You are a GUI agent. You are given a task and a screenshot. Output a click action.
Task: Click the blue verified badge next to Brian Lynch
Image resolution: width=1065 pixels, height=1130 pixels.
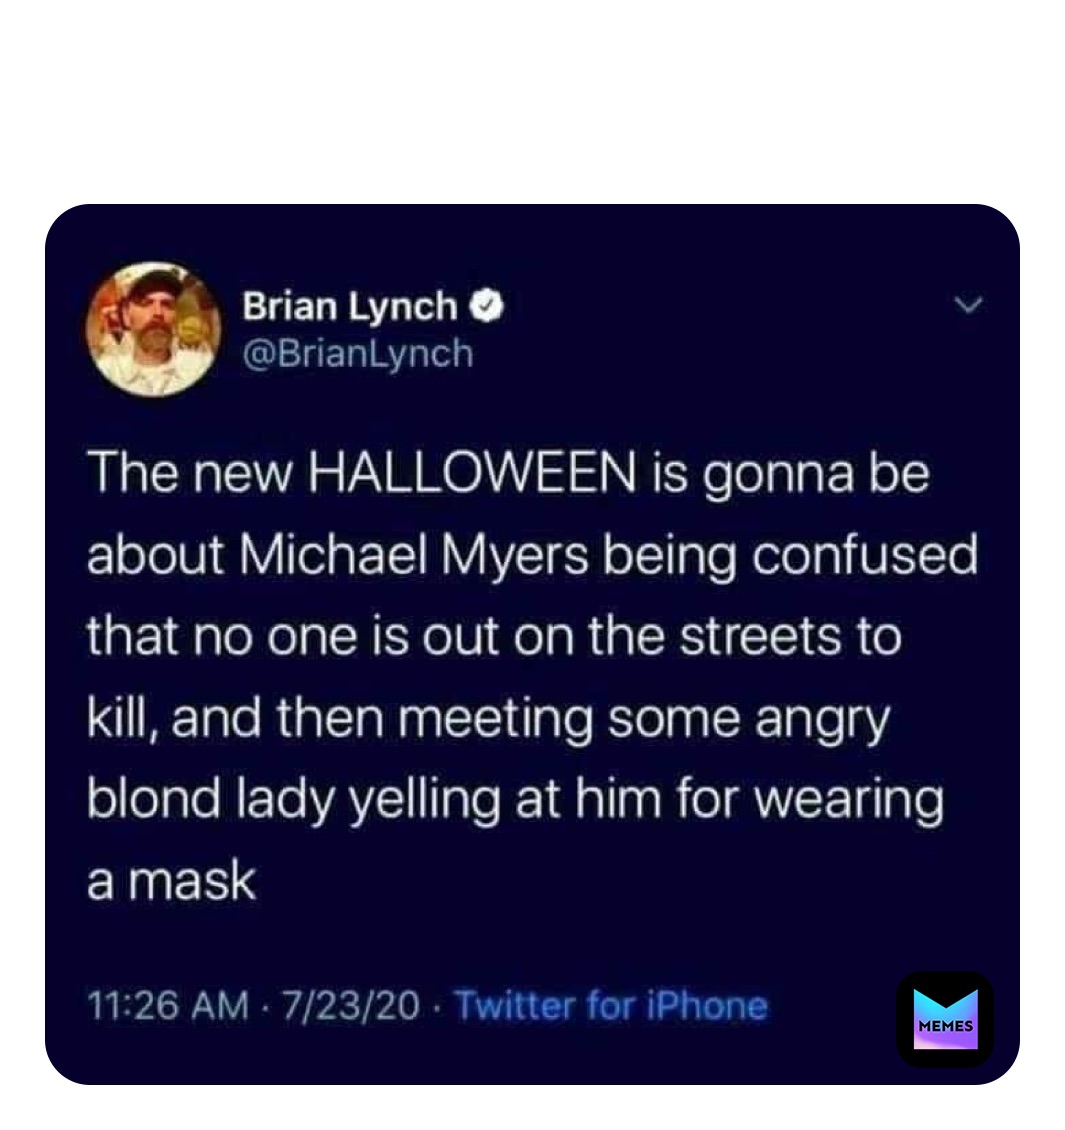[487, 305]
